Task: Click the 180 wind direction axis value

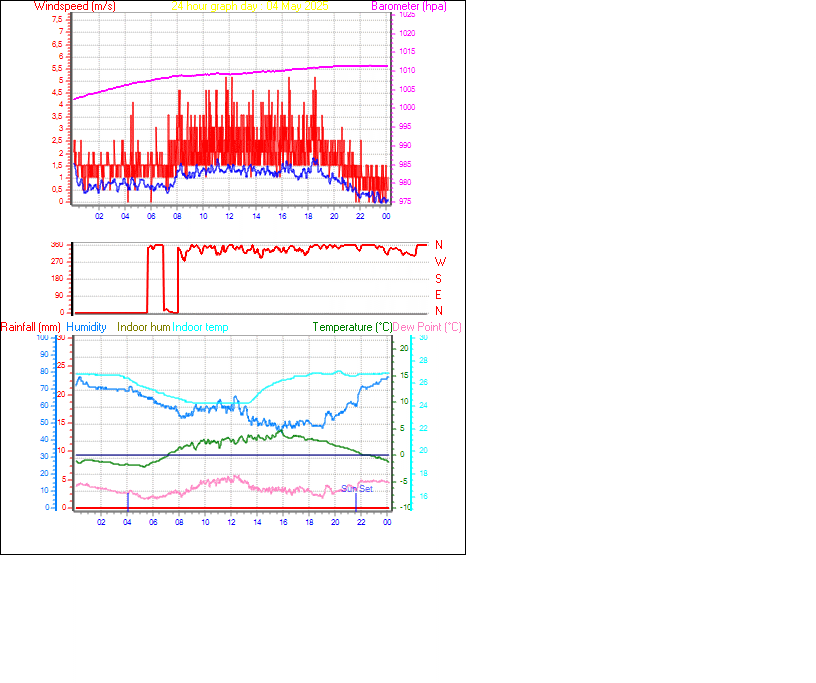Action: tap(57, 278)
